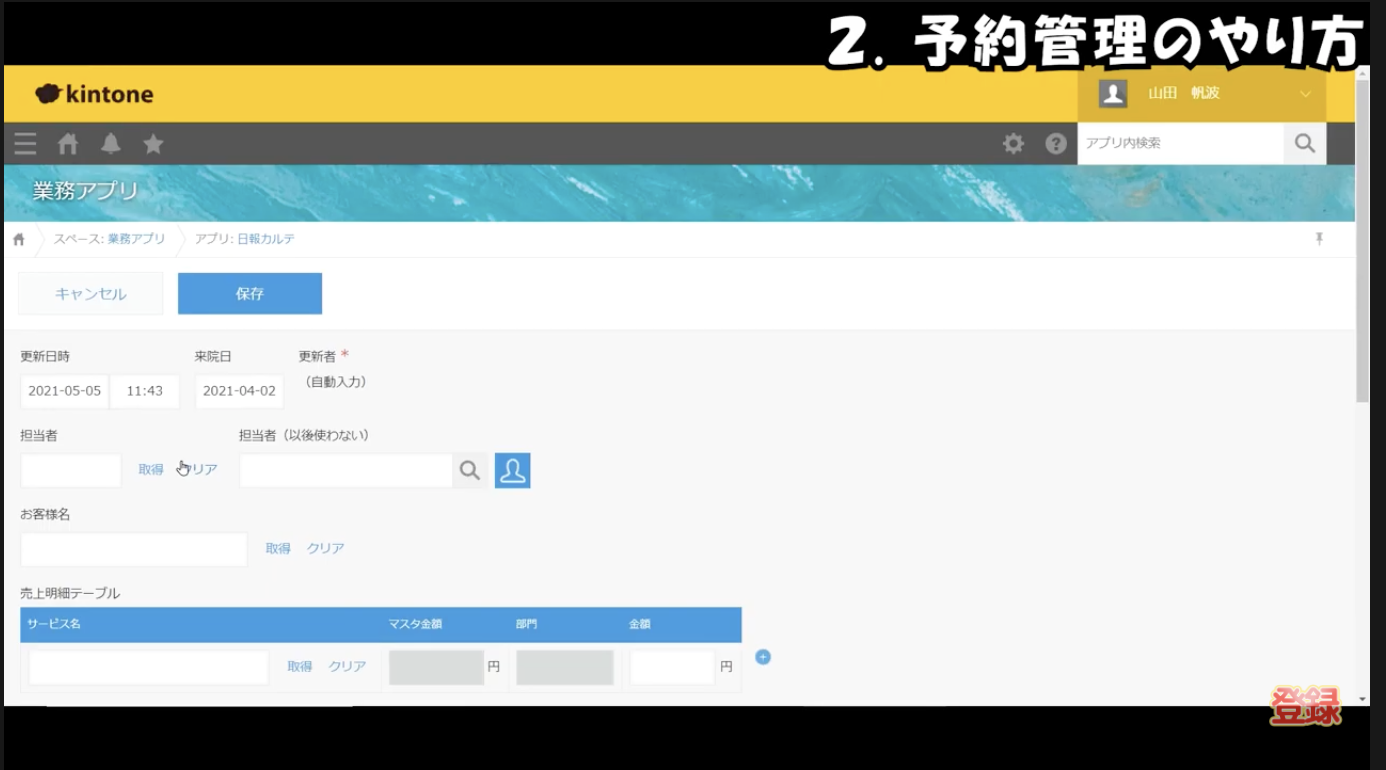Open the hamburger navigation menu
The image size is (1386, 770).
click(x=25, y=143)
